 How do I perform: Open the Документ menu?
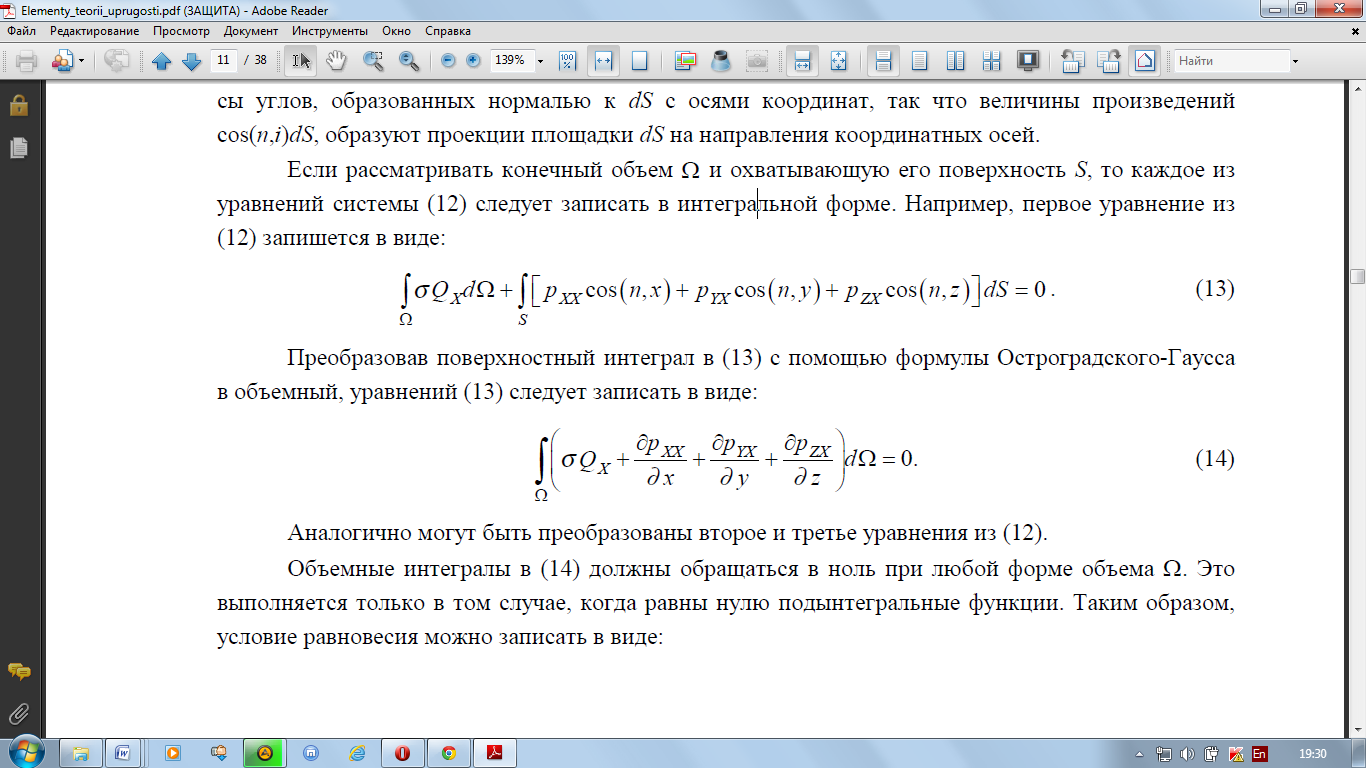coord(251,31)
